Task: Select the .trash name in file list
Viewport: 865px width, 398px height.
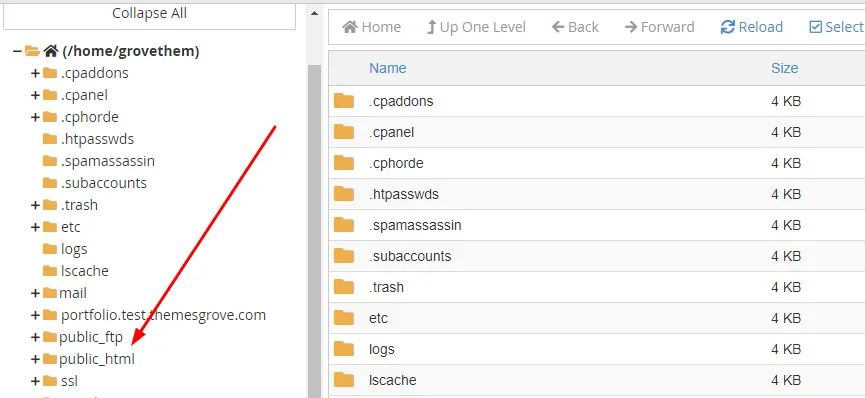Action: tap(386, 287)
